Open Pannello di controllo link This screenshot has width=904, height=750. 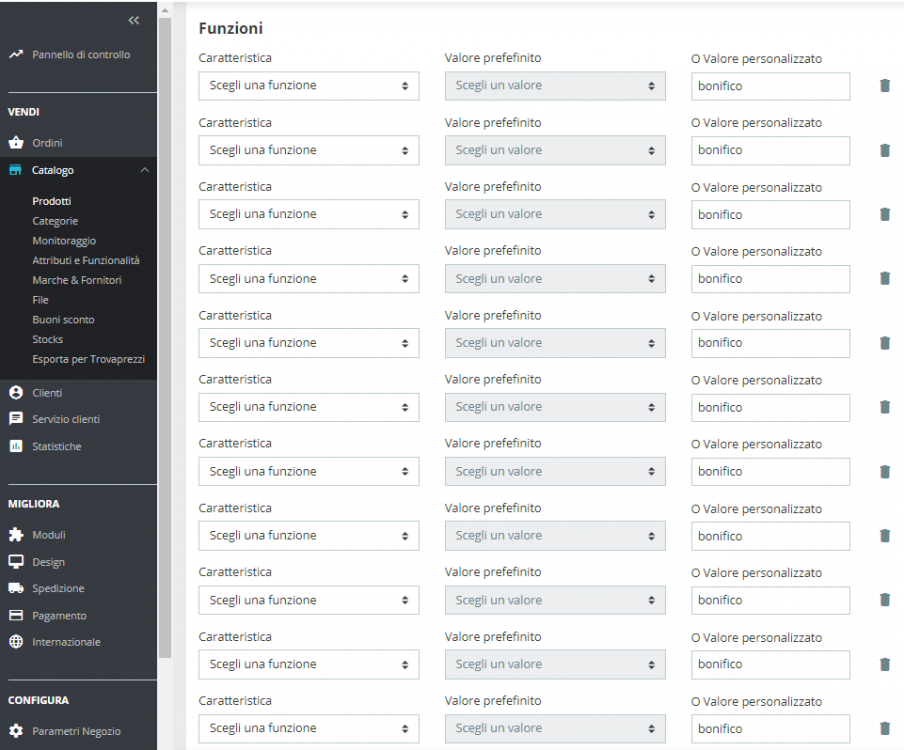81,55
